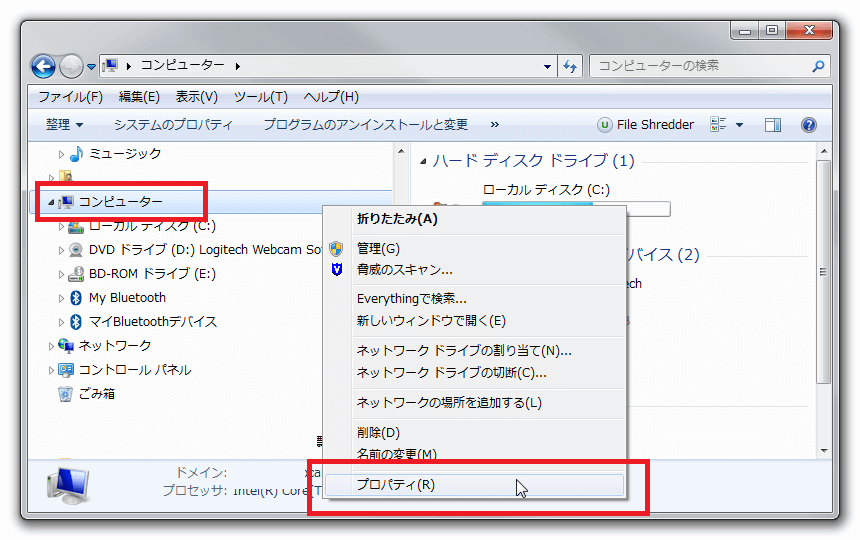Select the BD-ROM ドライブ (E:) drive

[152, 274]
